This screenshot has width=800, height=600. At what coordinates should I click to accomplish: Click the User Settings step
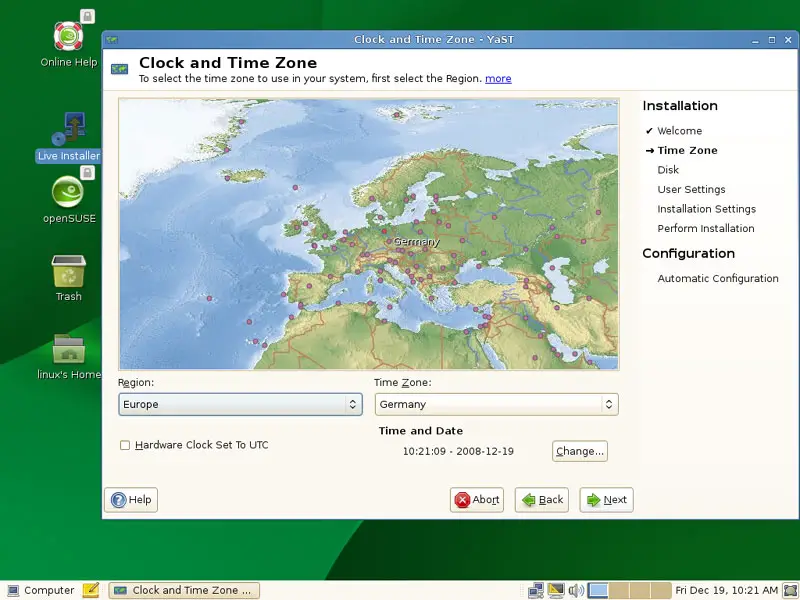pyautogui.click(x=691, y=189)
